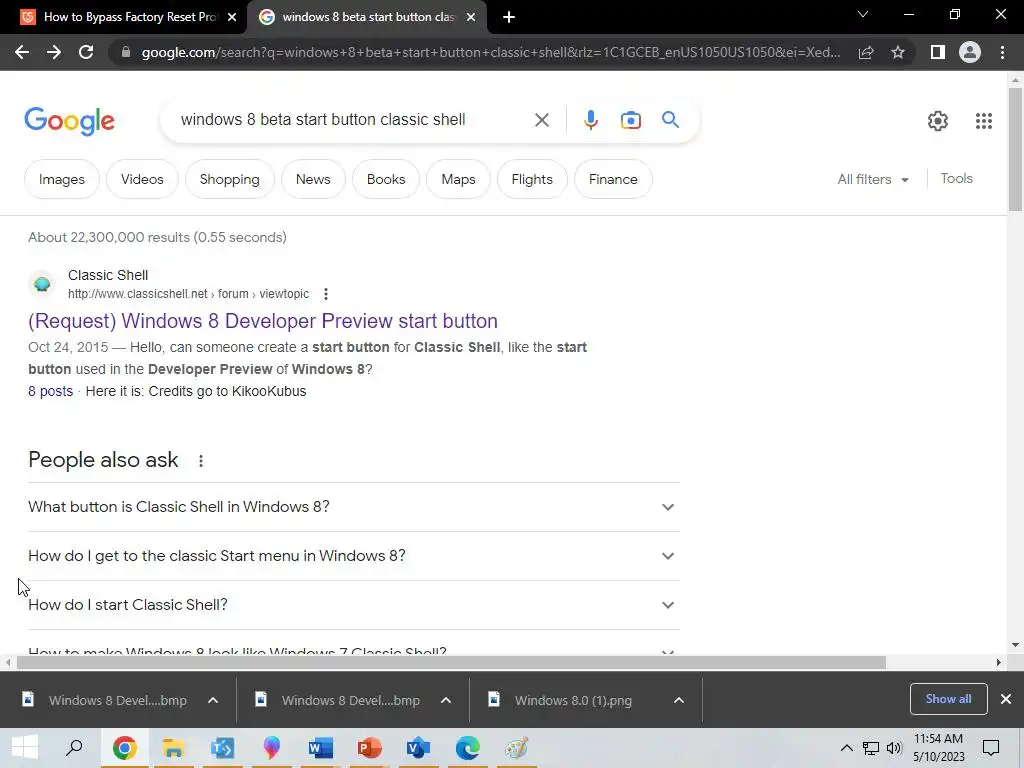This screenshot has height=768, width=1024.
Task: Expand 'How do I get to the classic Start menu'
Action: pos(354,556)
